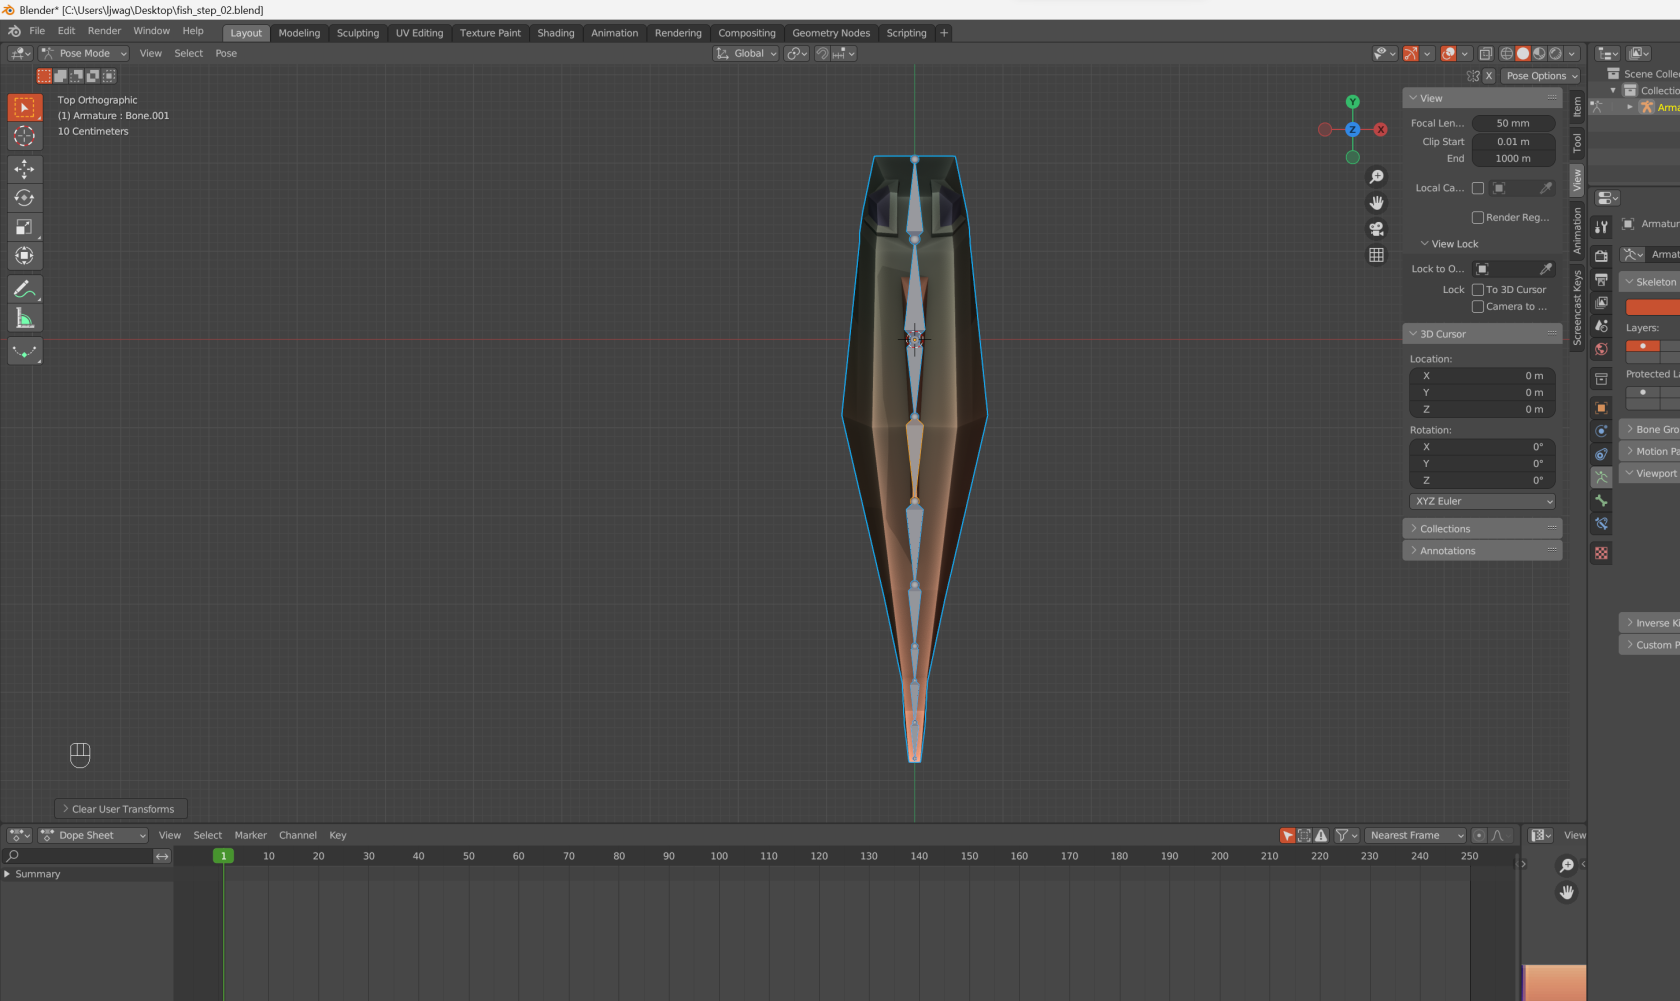Image resolution: width=1680 pixels, height=1001 pixels.
Task: Click the Clear User Transforms operator panel
Action: coord(121,809)
